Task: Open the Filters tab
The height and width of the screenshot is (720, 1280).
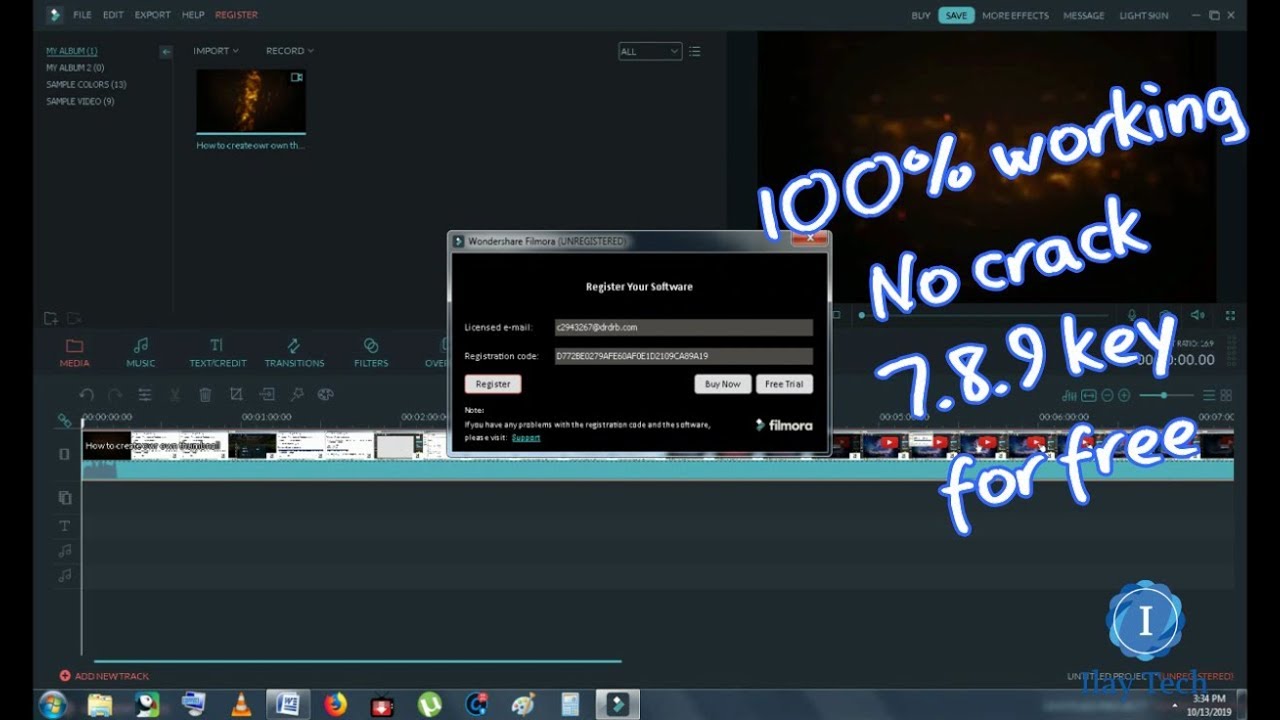Action: click(371, 352)
